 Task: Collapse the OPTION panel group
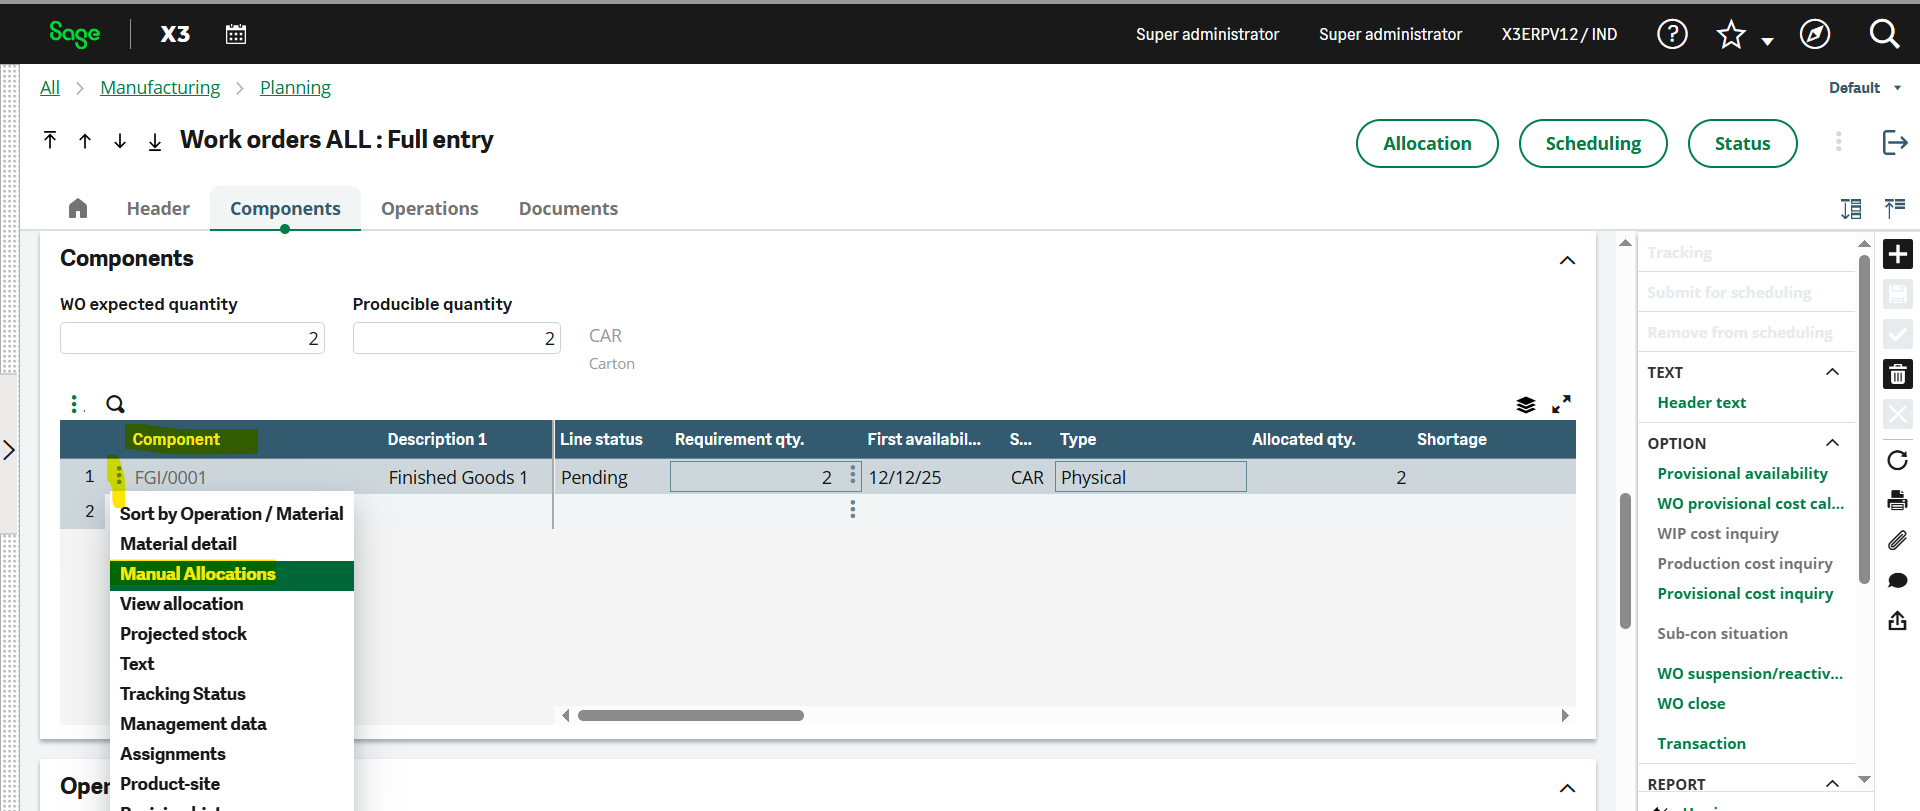click(x=1832, y=443)
